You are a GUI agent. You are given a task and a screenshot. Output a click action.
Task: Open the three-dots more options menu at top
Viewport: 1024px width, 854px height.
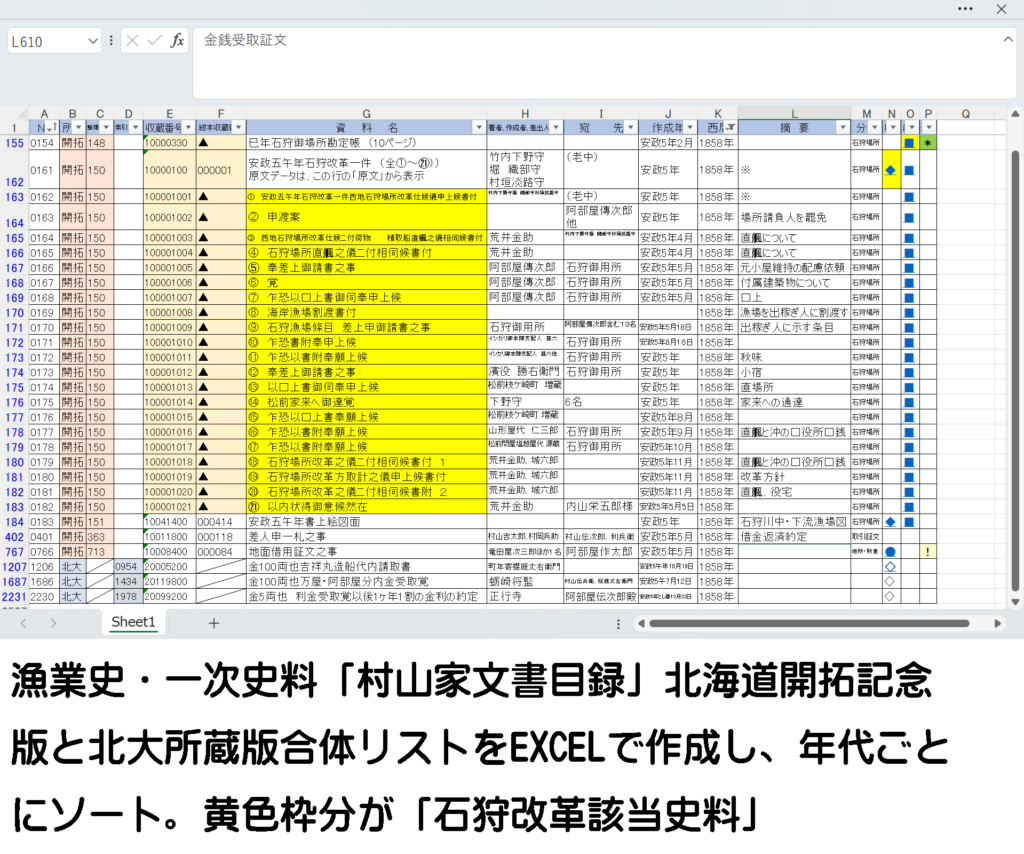[x=965, y=8]
